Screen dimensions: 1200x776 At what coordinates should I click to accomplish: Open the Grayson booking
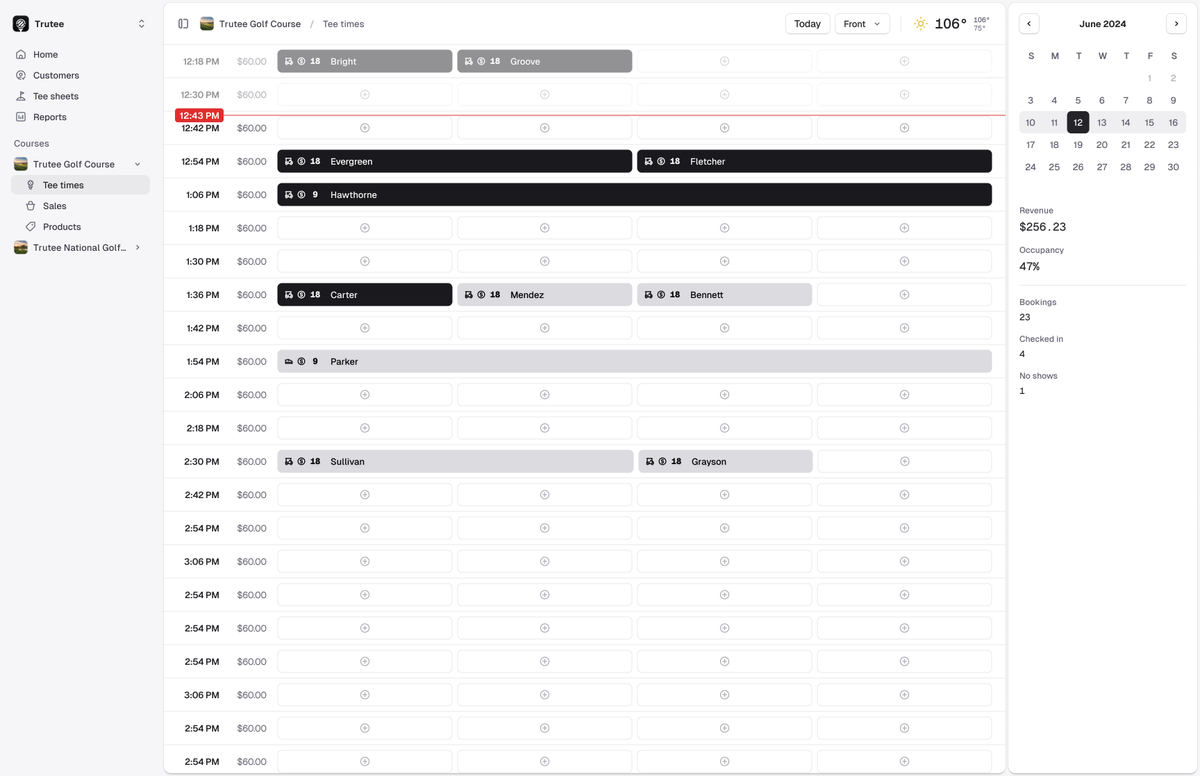point(725,462)
